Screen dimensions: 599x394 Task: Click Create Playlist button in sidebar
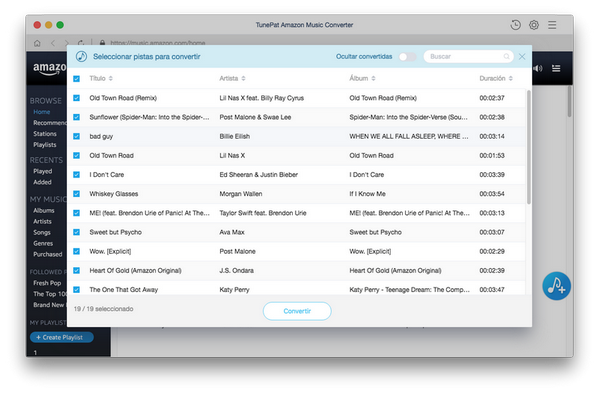[x=62, y=337]
